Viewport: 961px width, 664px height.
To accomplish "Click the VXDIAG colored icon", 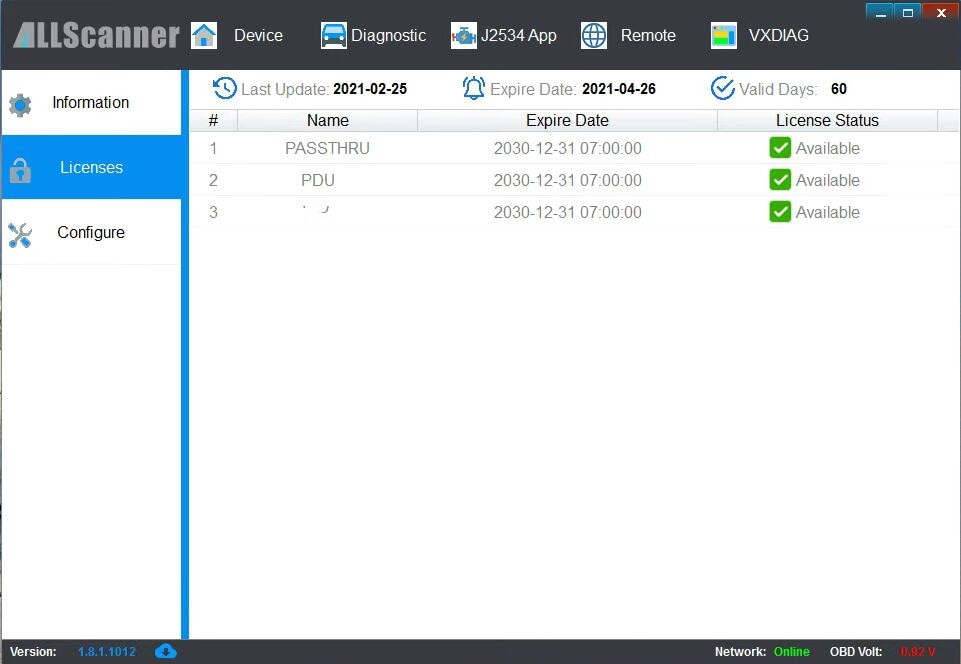I will pos(724,36).
